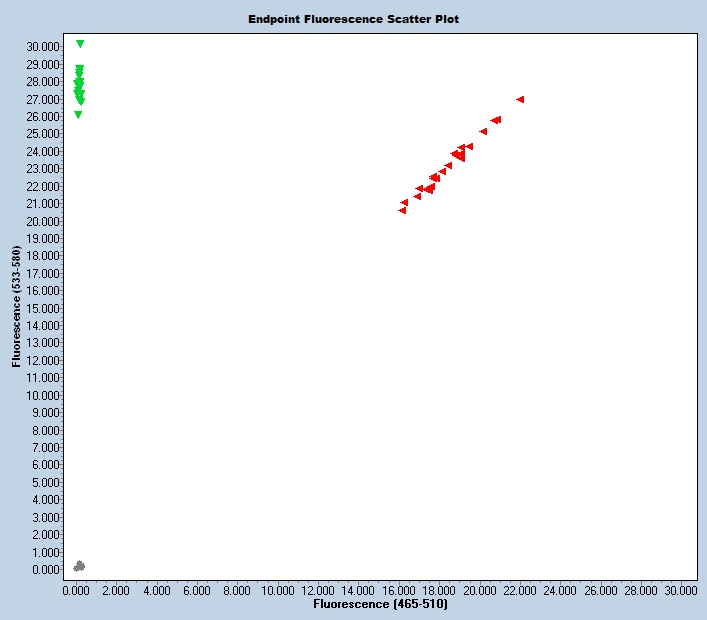Select red triangle just above 20.000 x-value
The width and height of the screenshot is (707, 620).
click(x=483, y=131)
